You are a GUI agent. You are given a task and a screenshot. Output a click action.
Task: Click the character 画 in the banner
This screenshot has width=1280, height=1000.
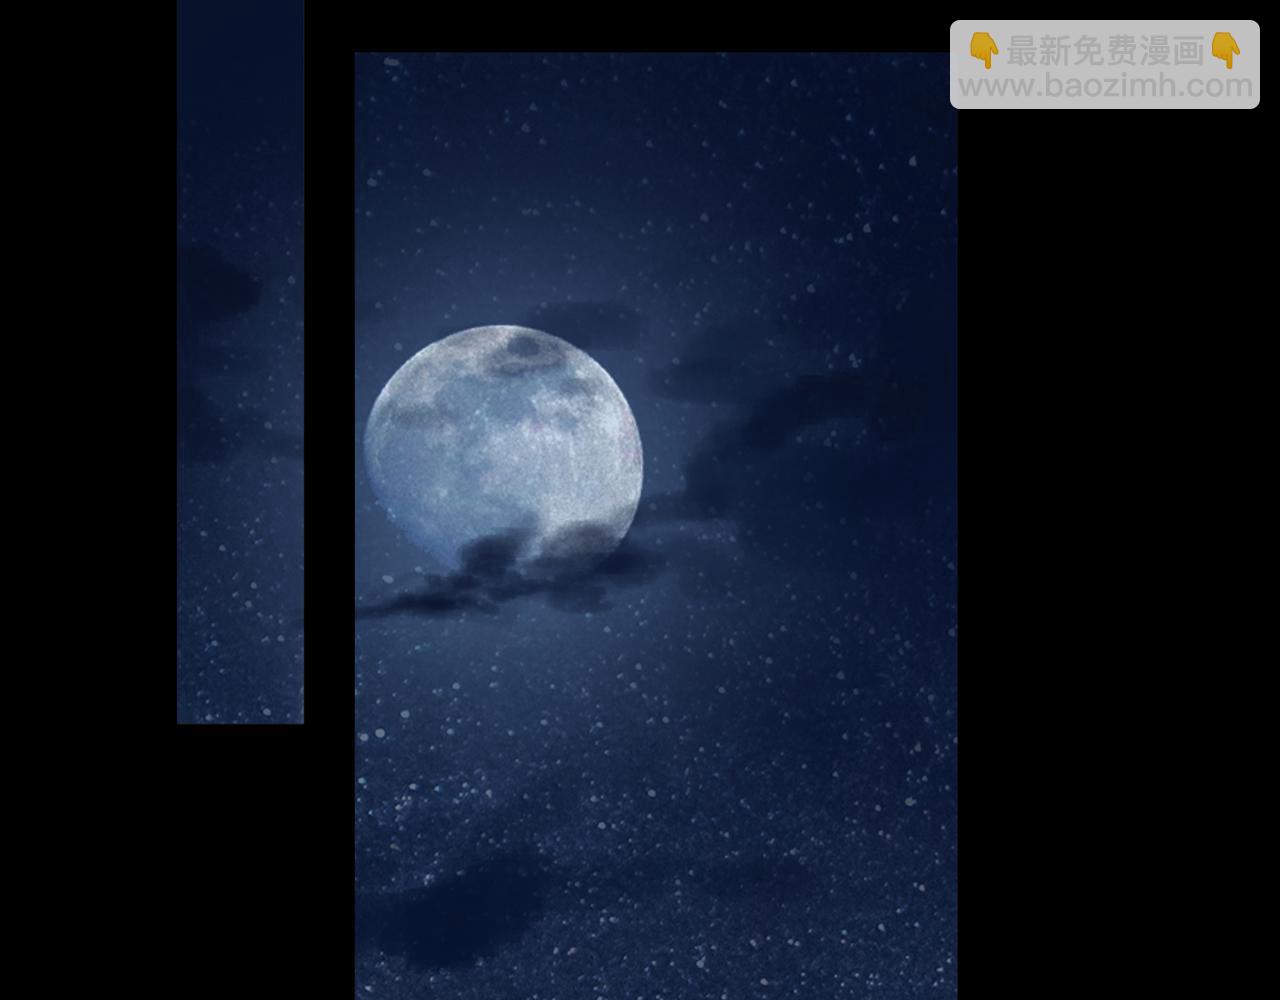point(1188,51)
